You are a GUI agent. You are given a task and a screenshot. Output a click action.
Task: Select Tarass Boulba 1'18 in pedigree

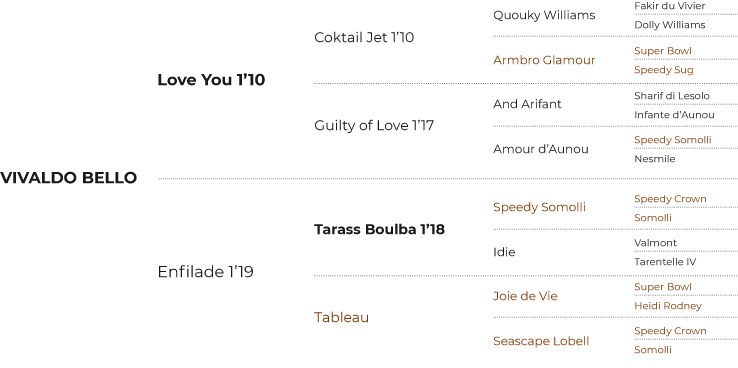tap(379, 230)
